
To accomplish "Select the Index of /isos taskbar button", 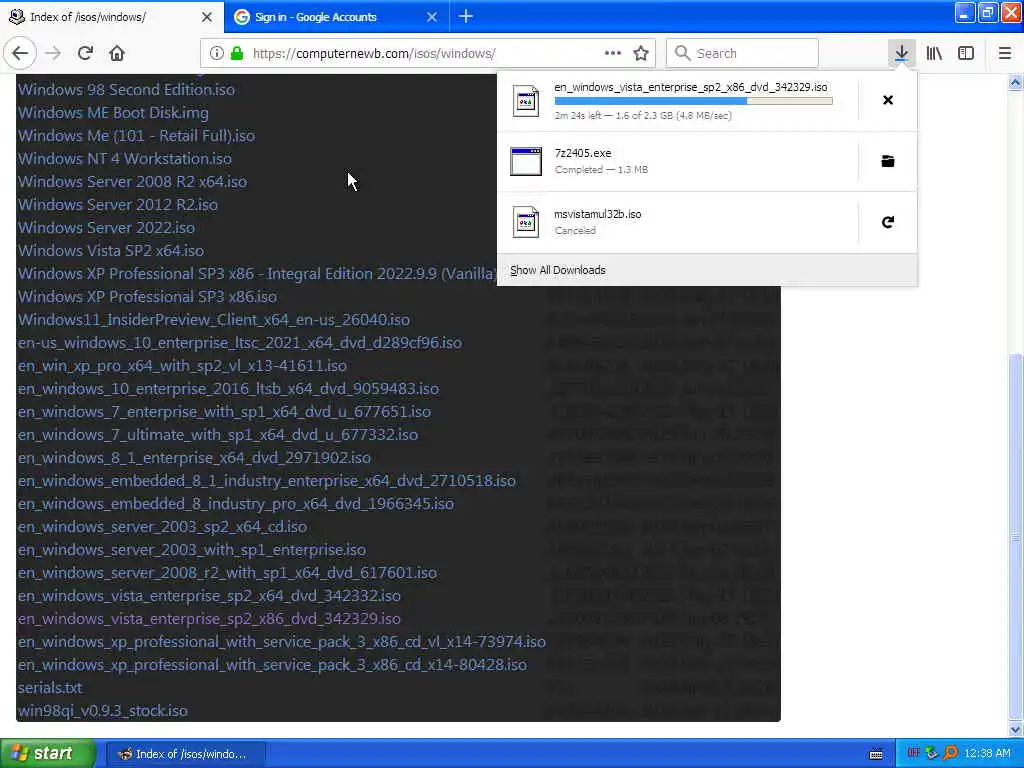I will (185, 754).
